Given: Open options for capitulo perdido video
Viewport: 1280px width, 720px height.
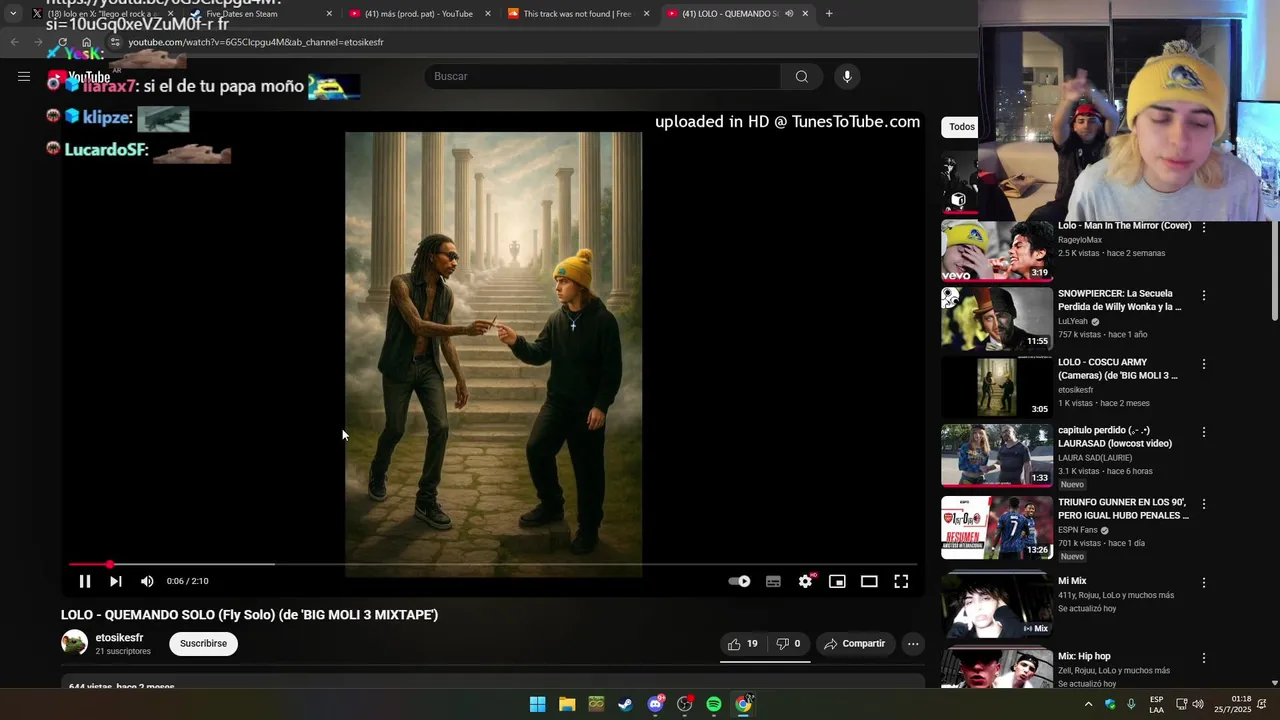Looking at the screenshot, I should (x=1204, y=432).
